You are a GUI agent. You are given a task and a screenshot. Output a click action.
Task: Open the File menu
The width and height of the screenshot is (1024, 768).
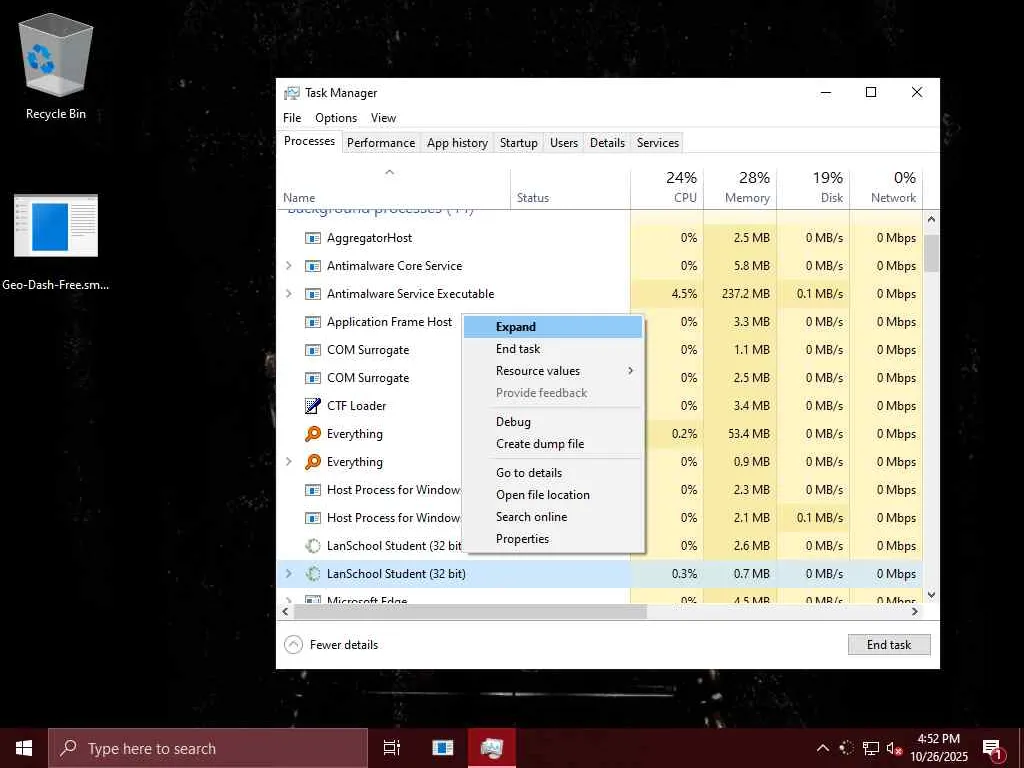292,118
